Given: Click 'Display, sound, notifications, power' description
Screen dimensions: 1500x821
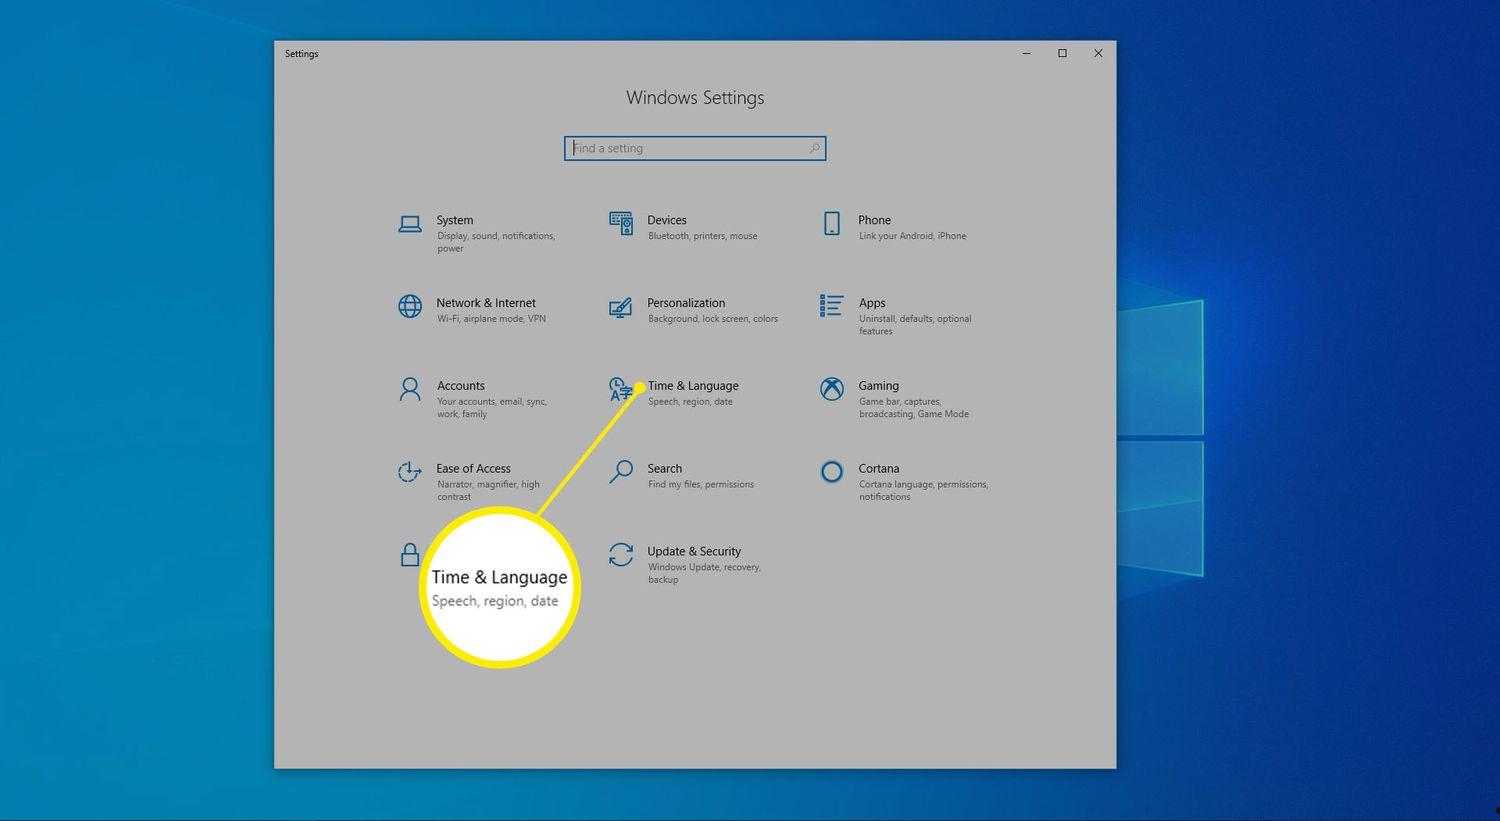Looking at the screenshot, I should pyautogui.click(x=496, y=242).
